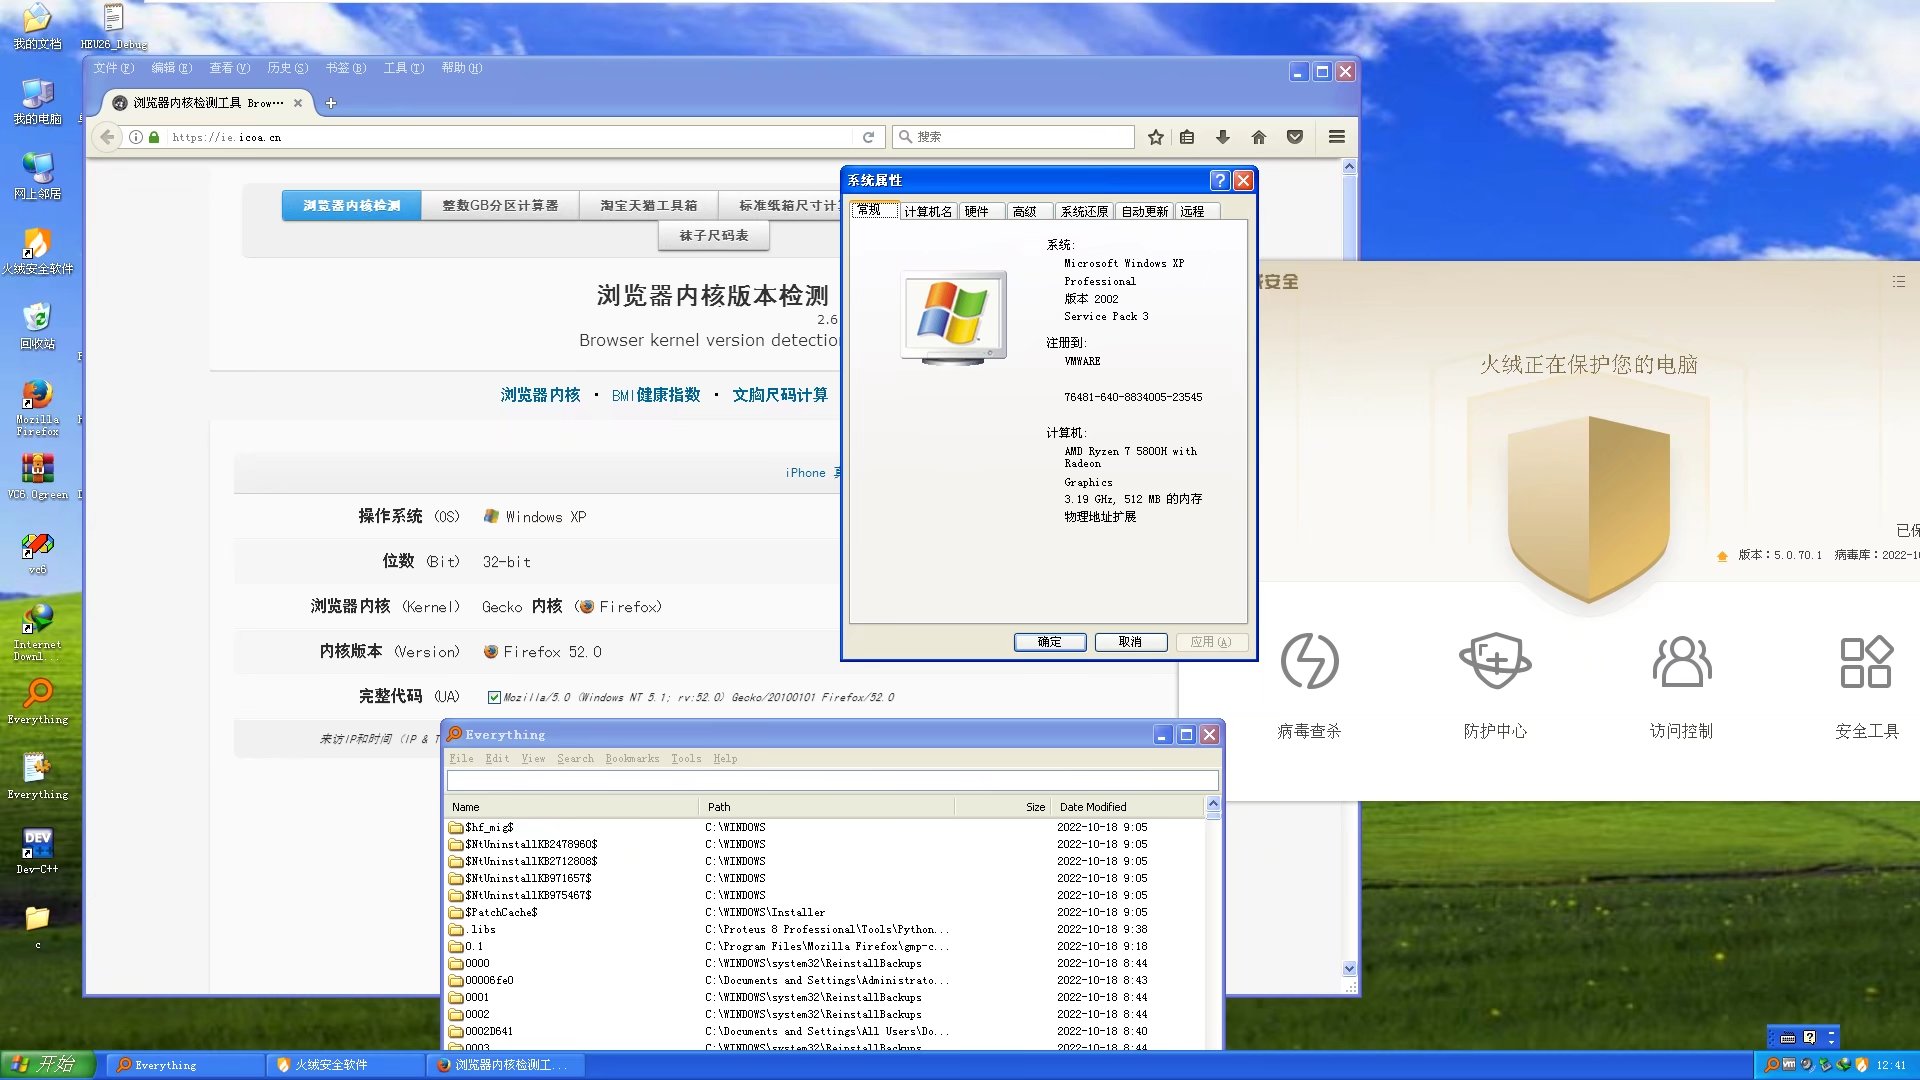Open Firefox downloads arrow icon
This screenshot has width=1920, height=1080.
1222,137
